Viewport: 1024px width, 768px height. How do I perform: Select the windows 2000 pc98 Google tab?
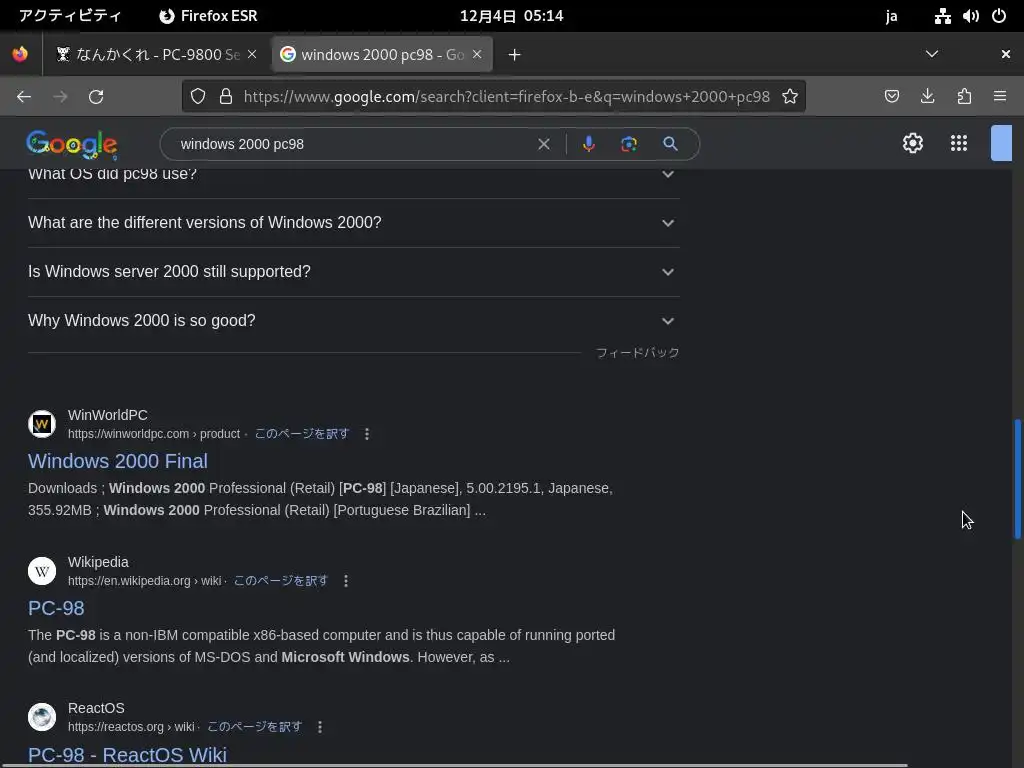[382, 54]
